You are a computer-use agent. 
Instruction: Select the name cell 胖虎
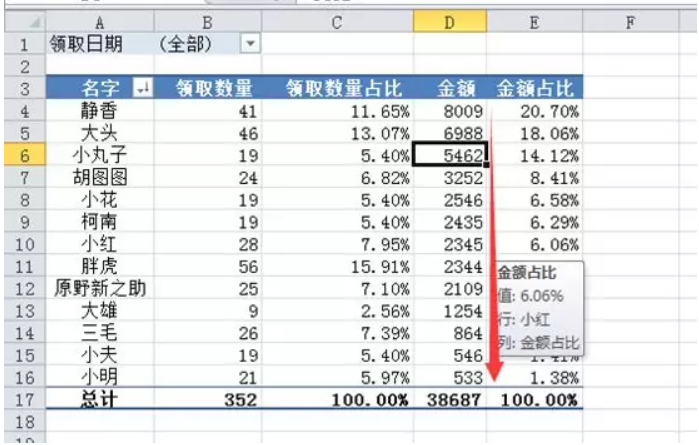(x=100, y=266)
